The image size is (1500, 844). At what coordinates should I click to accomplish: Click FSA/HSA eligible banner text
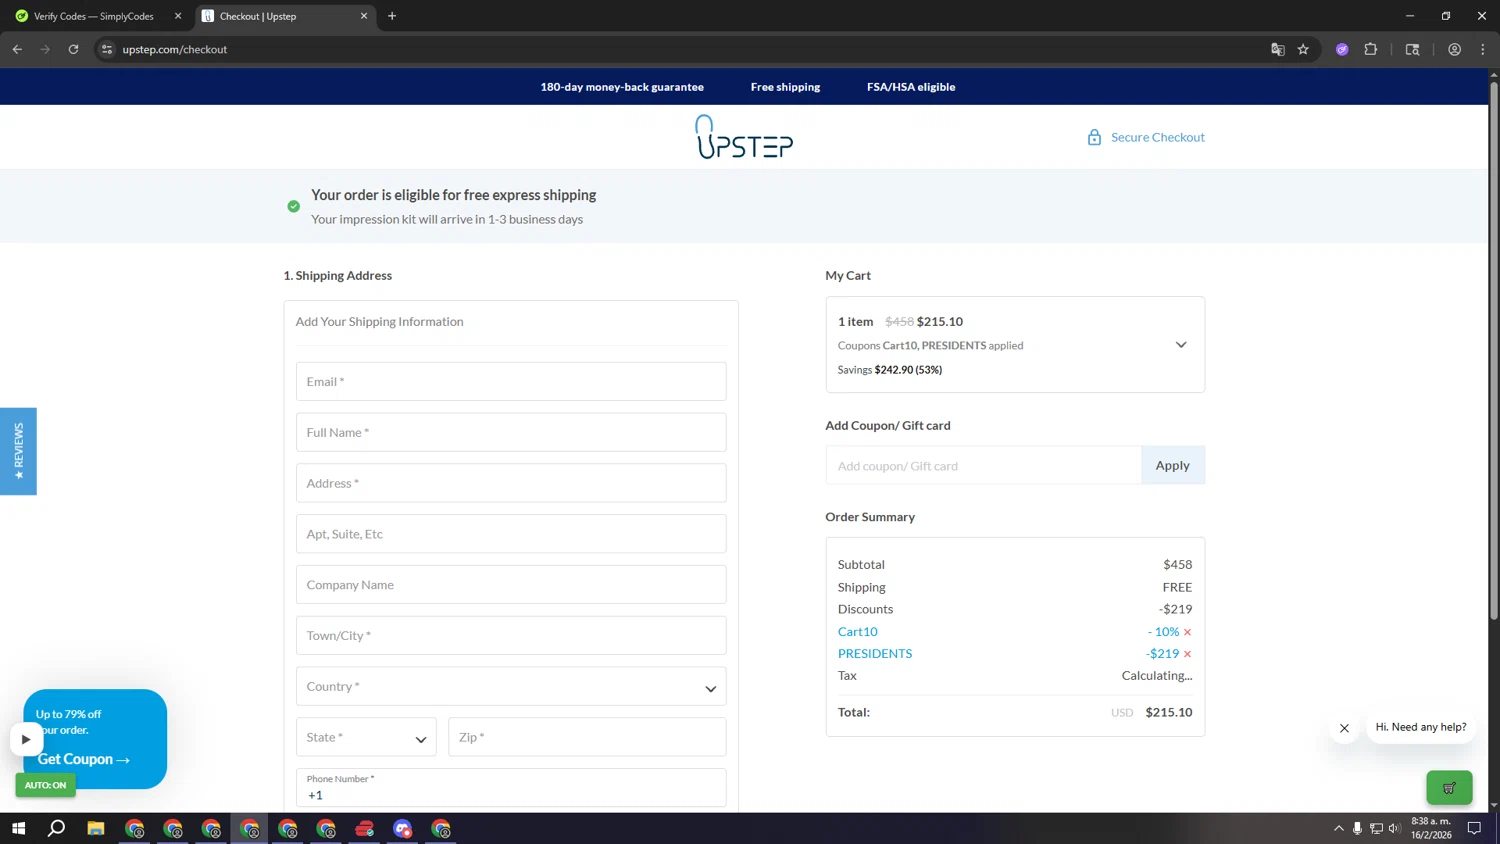(x=911, y=87)
